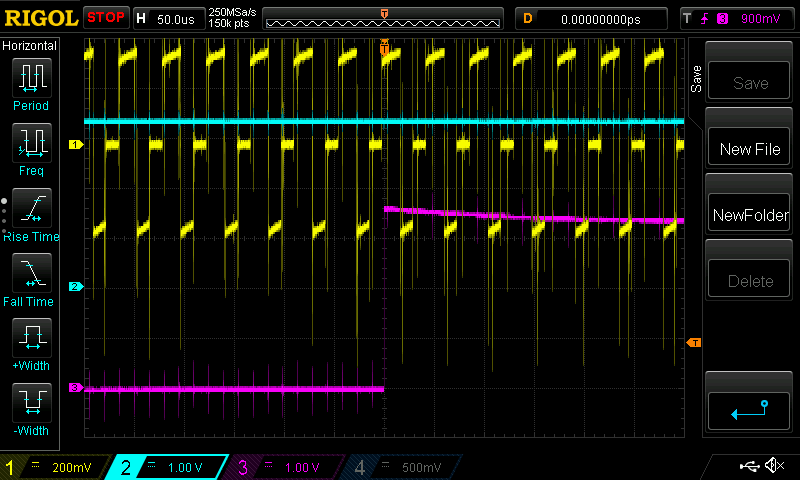This screenshot has width=800, height=480.
Task: Click the Delete button
Action: (749, 279)
